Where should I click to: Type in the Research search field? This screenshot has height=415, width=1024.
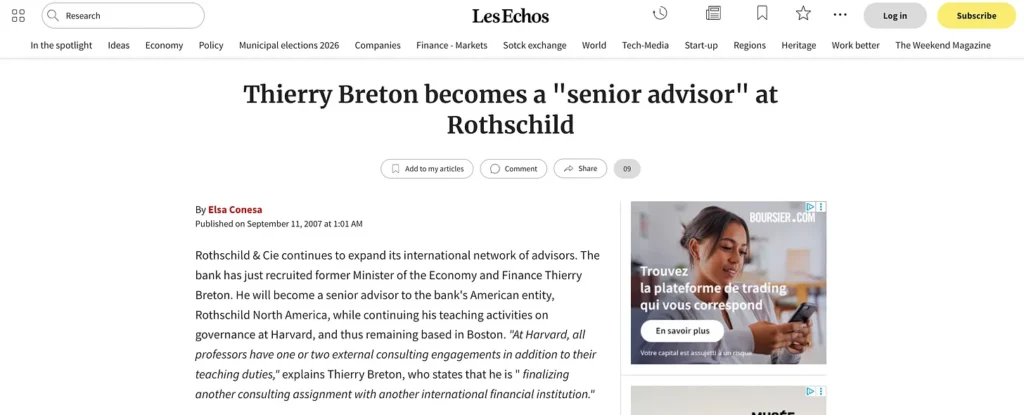(130, 16)
